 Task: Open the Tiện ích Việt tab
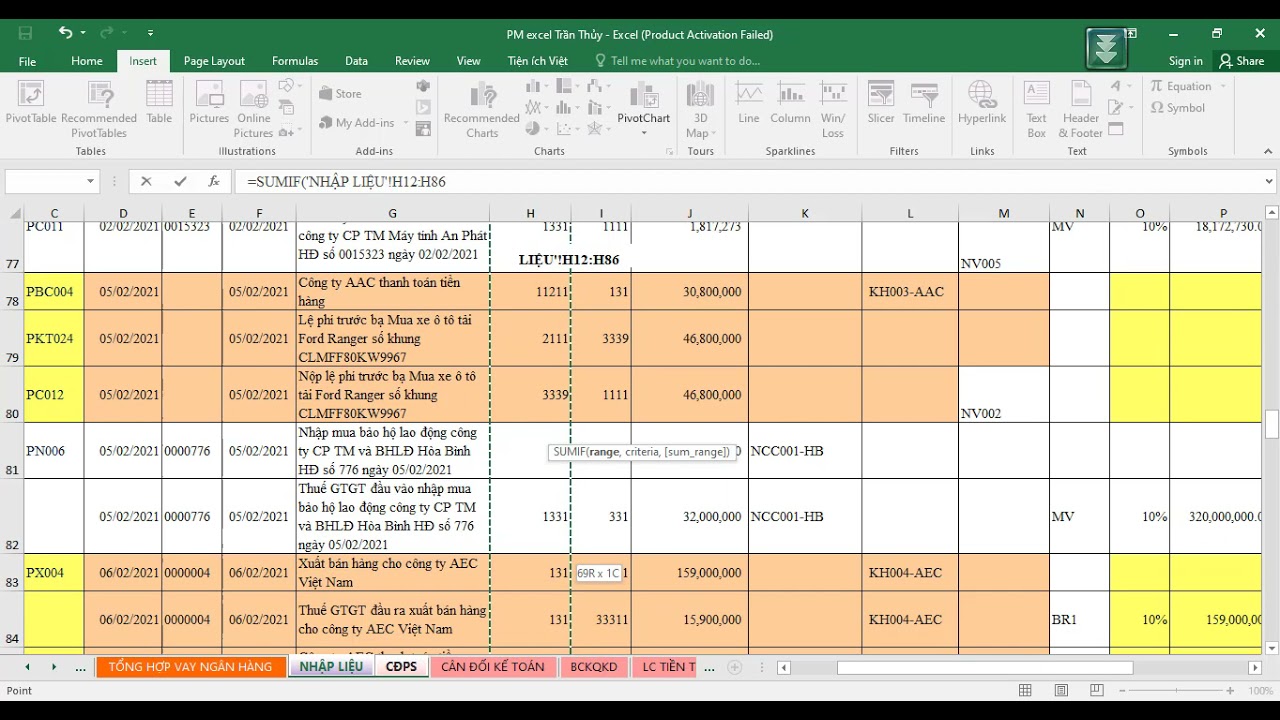pos(537,61)
